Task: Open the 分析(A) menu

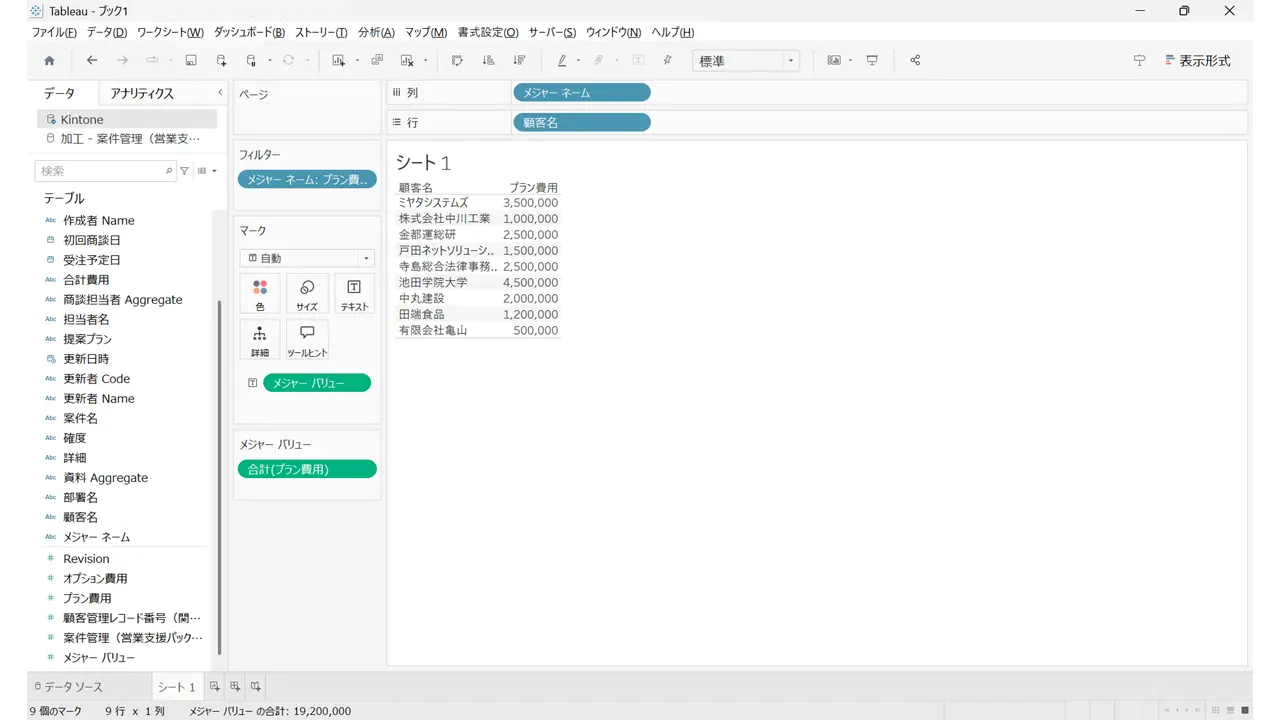Action: tap(376, 32)
